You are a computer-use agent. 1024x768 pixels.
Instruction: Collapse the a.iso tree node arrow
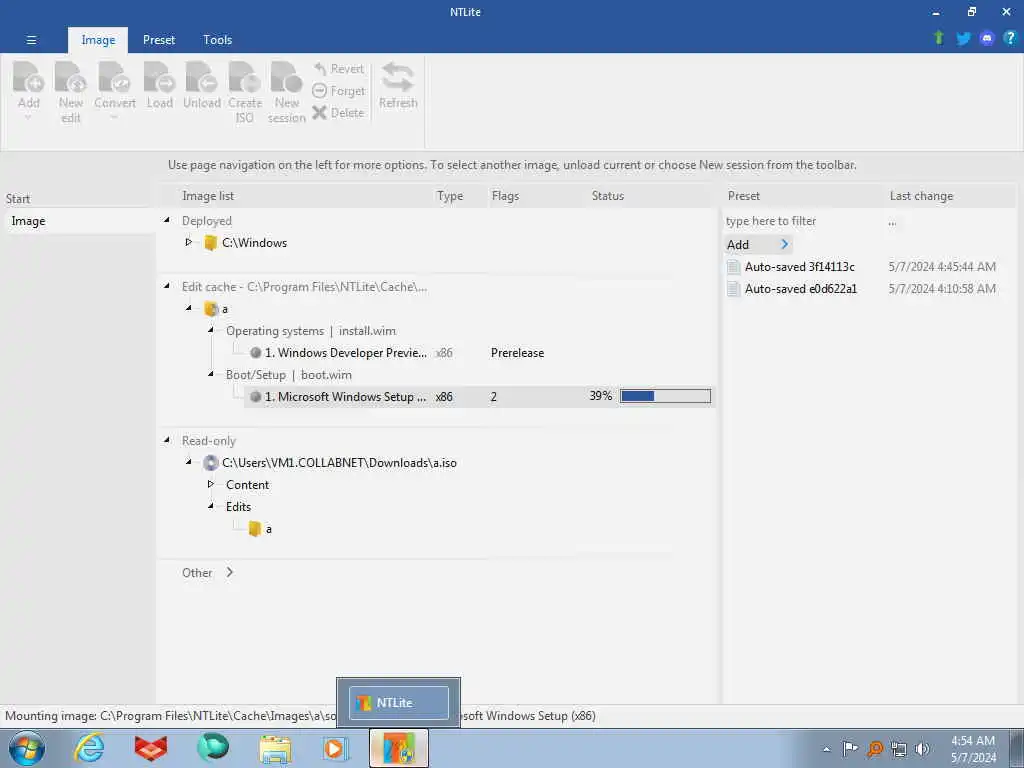(189, 462)
